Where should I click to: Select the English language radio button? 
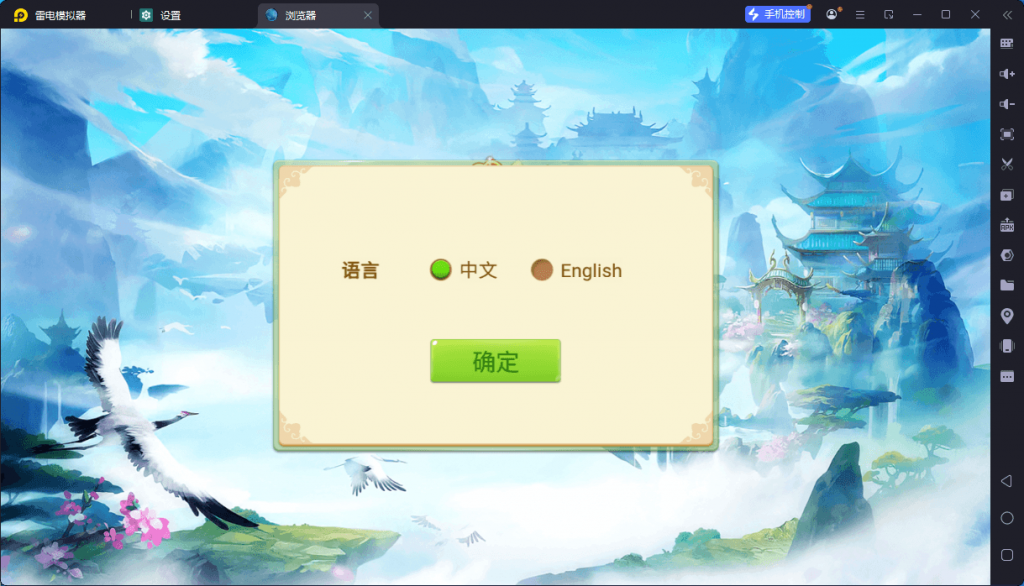click(x=542, y=270)
